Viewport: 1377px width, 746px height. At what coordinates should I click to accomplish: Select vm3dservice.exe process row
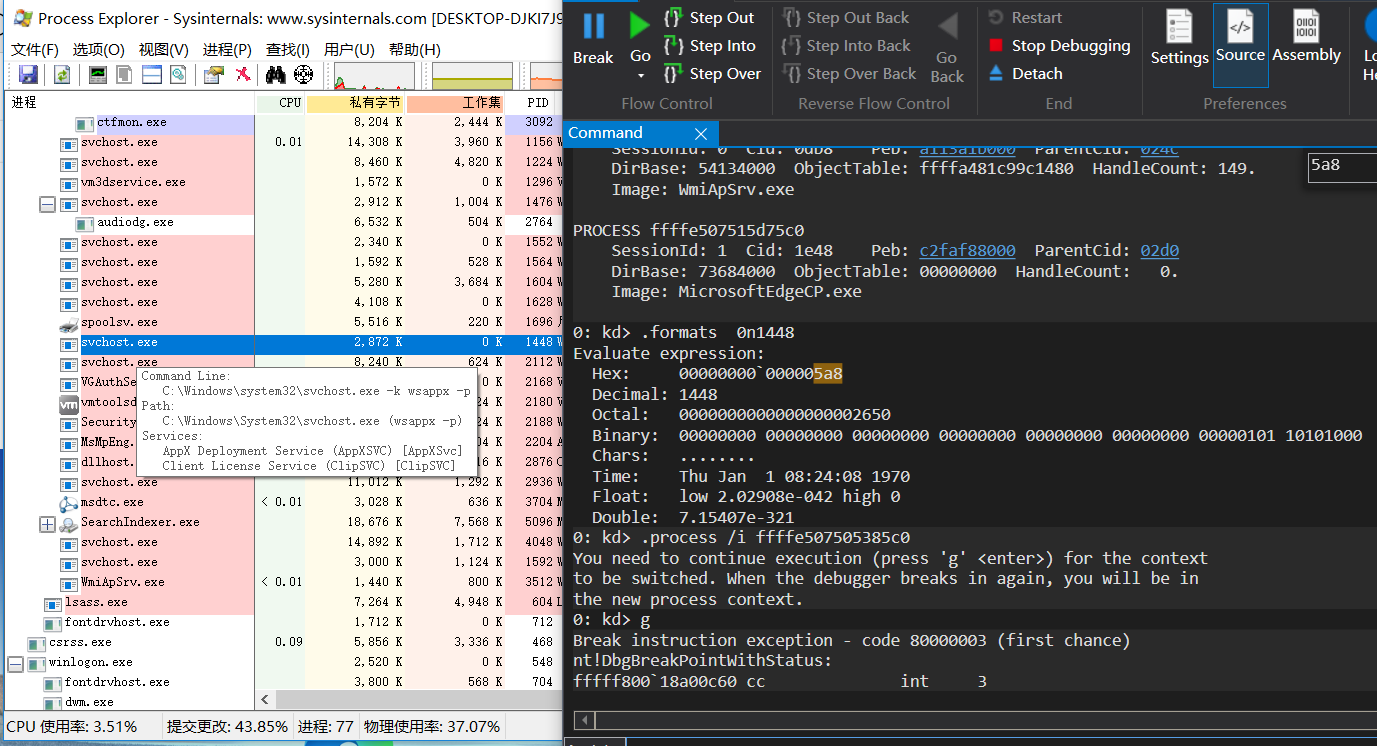pos(281,182)
